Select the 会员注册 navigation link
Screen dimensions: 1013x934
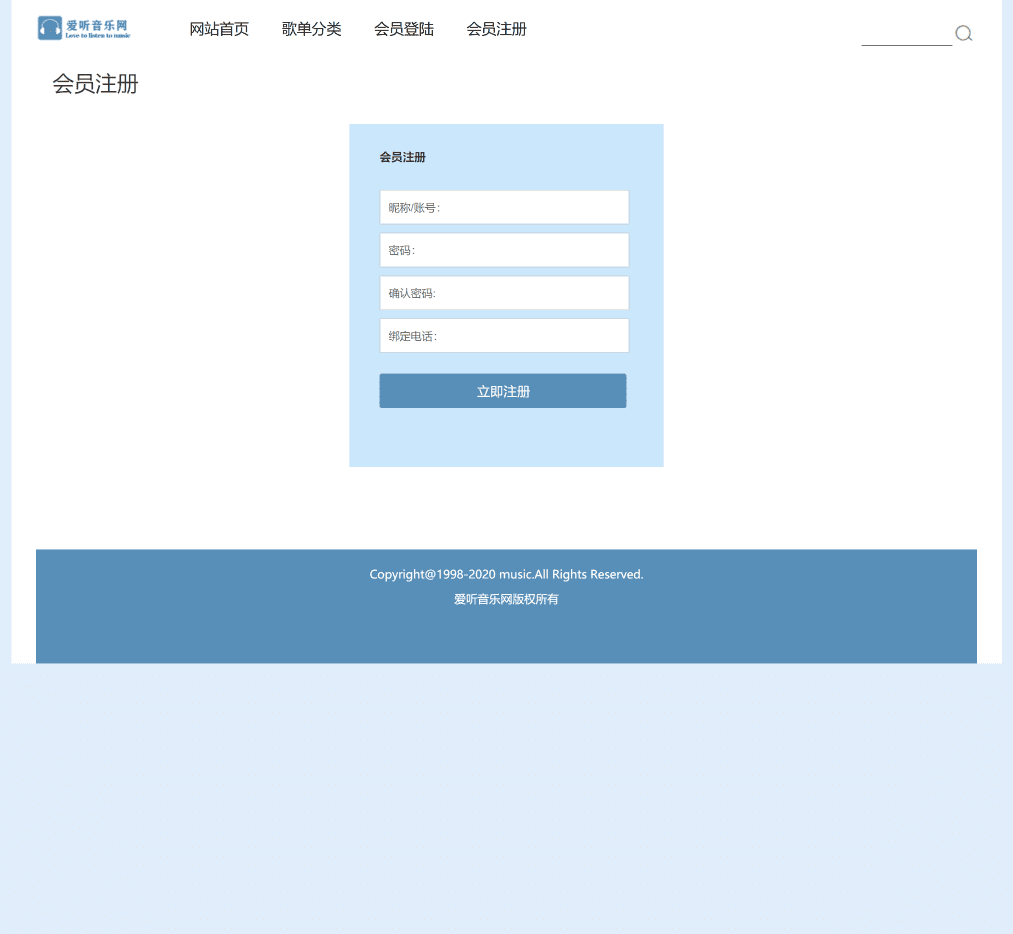tap(496, 29)
